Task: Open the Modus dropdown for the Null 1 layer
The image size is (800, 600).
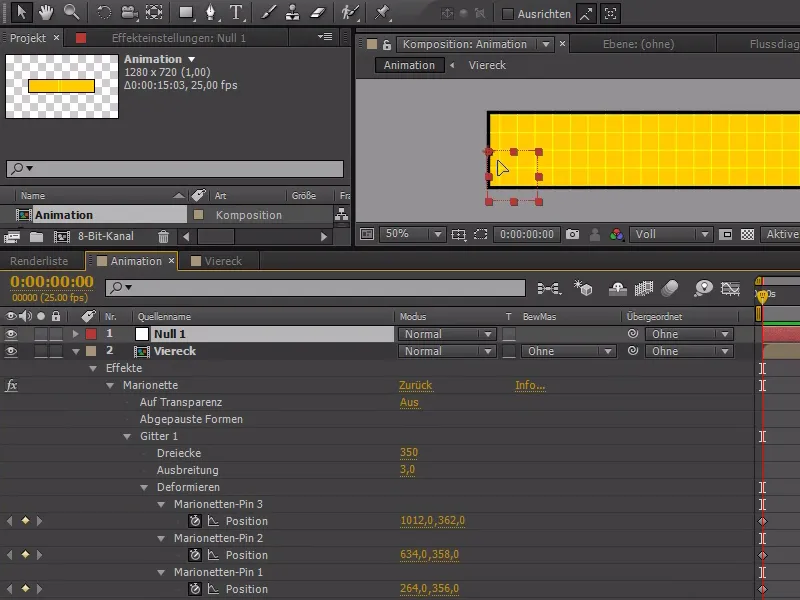Action: click(x=446, y=333)
